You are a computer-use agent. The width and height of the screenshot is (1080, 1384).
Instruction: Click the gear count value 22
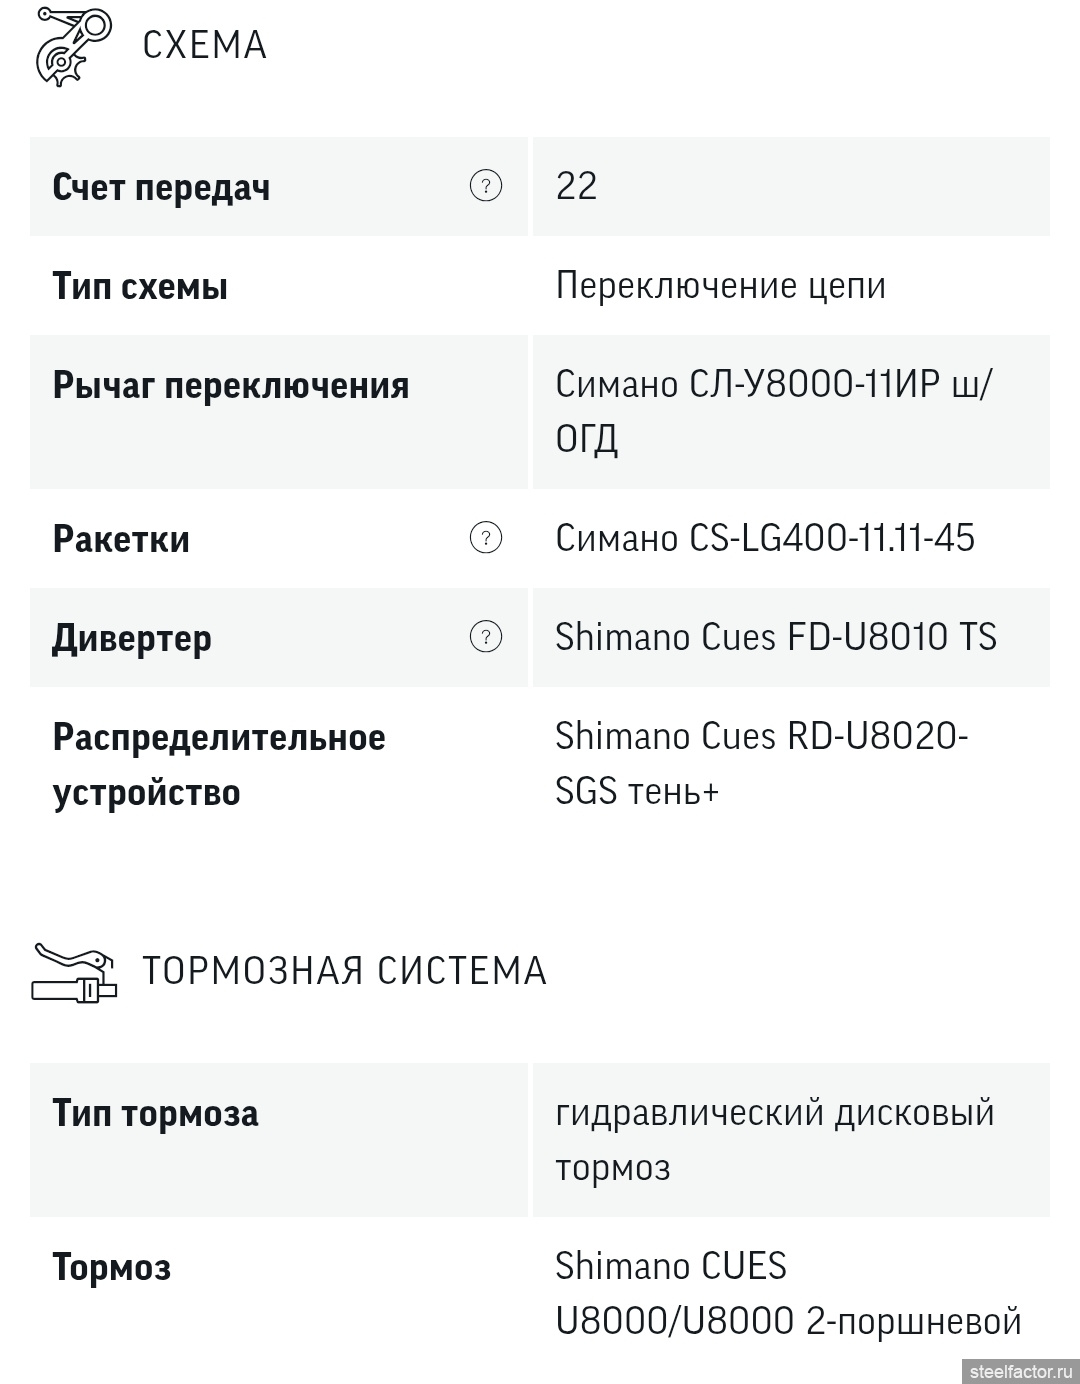pos(576,186)
